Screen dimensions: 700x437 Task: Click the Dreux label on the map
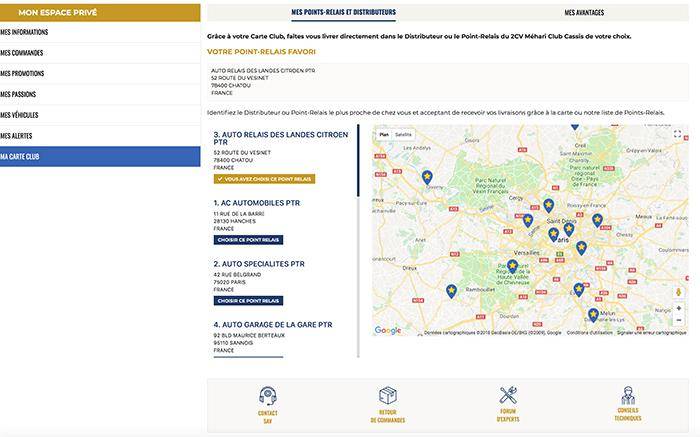pyautogui.click(x=409, y=268)
